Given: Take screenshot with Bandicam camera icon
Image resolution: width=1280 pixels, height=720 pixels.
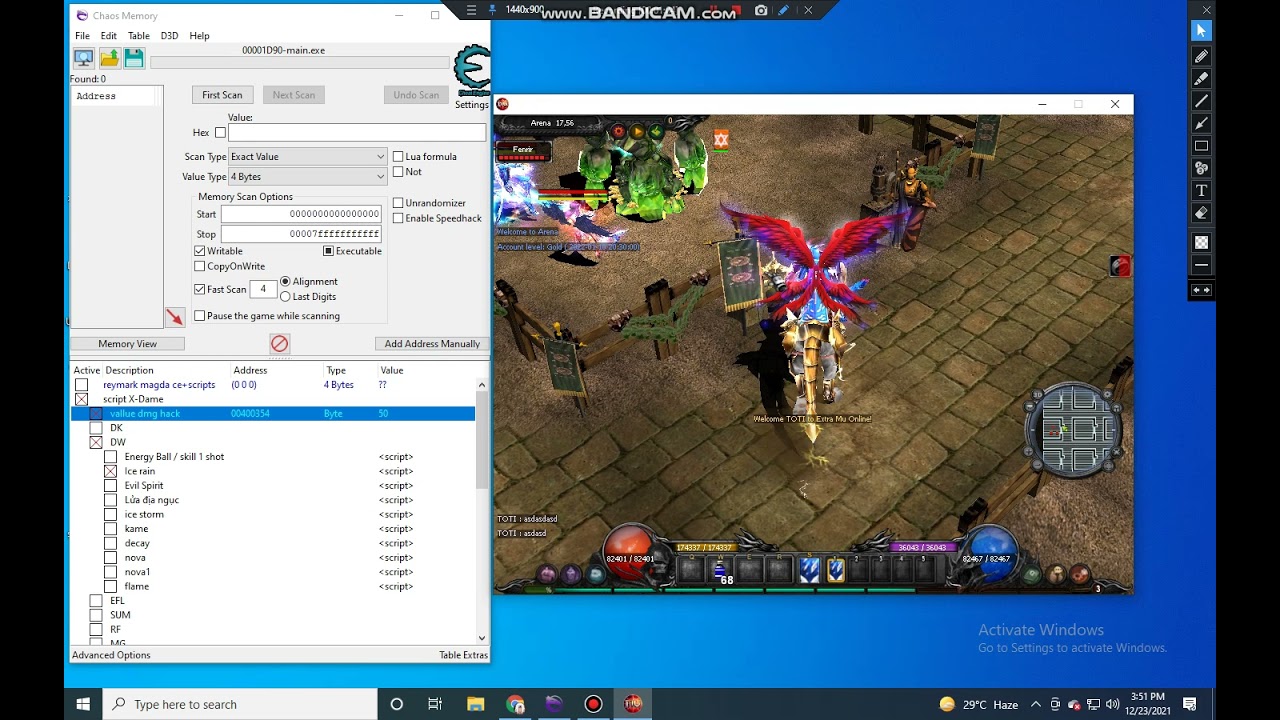Looking at the screenshot, I should pos(761,11).
